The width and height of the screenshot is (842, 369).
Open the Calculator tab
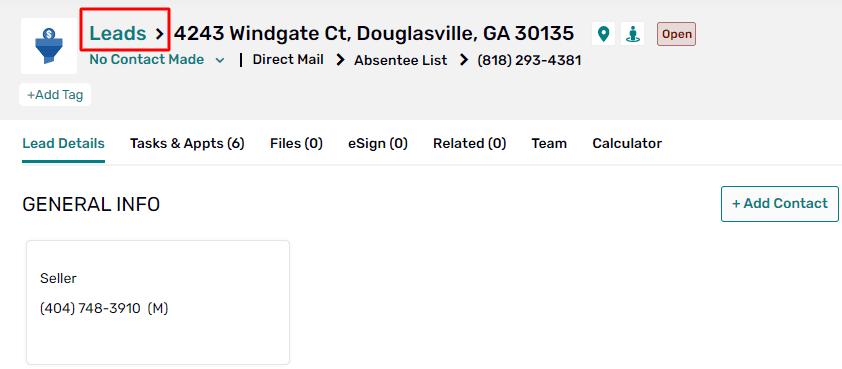[x=627, y=143]
